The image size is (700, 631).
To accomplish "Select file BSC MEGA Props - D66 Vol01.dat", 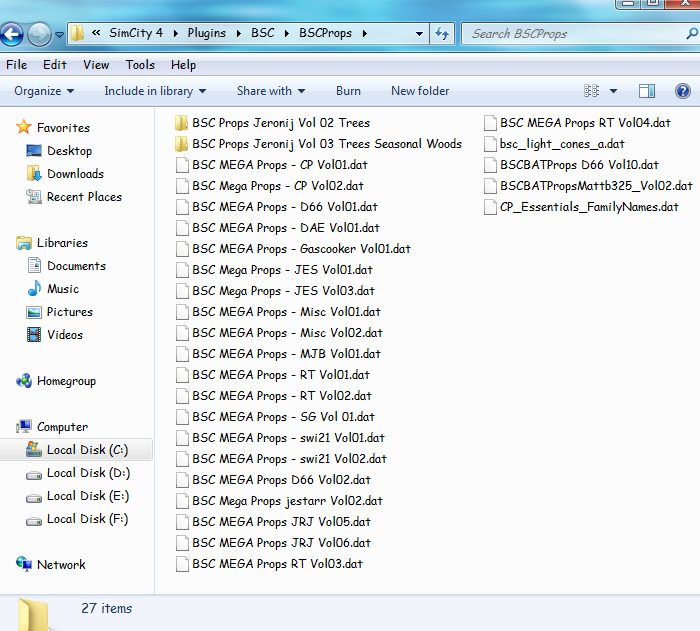I will coord(285,207).
